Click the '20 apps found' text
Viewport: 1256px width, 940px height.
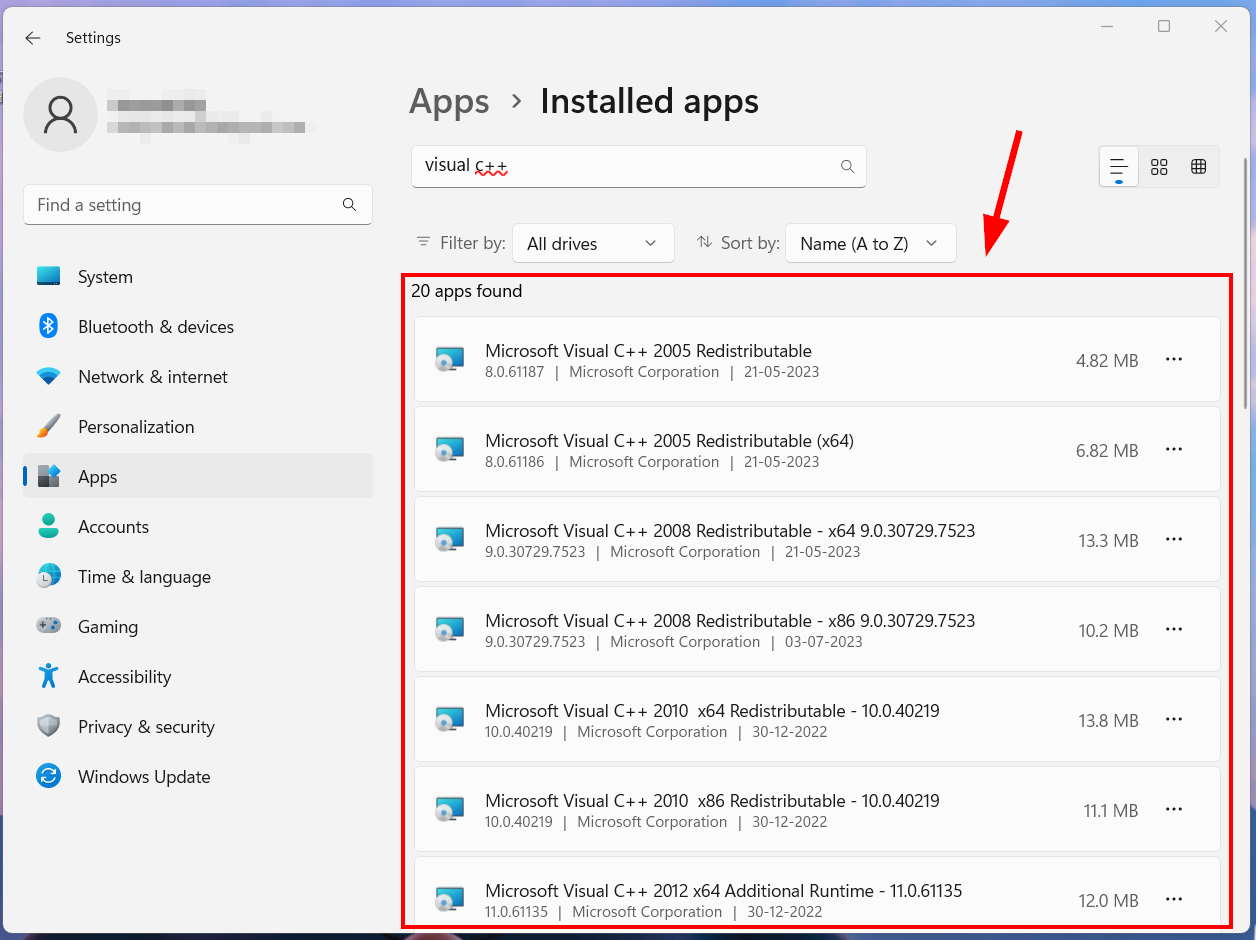coord(467,291)
